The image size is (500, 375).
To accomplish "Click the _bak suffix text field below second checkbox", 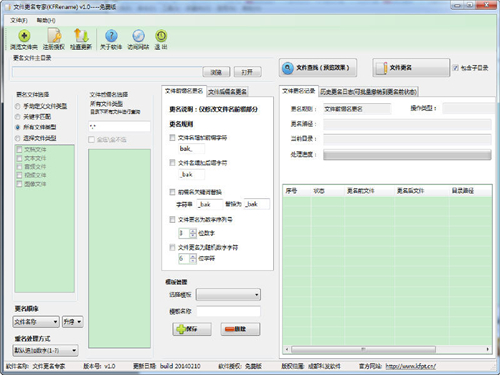I will pyautogui.click(x=192, y=174).
